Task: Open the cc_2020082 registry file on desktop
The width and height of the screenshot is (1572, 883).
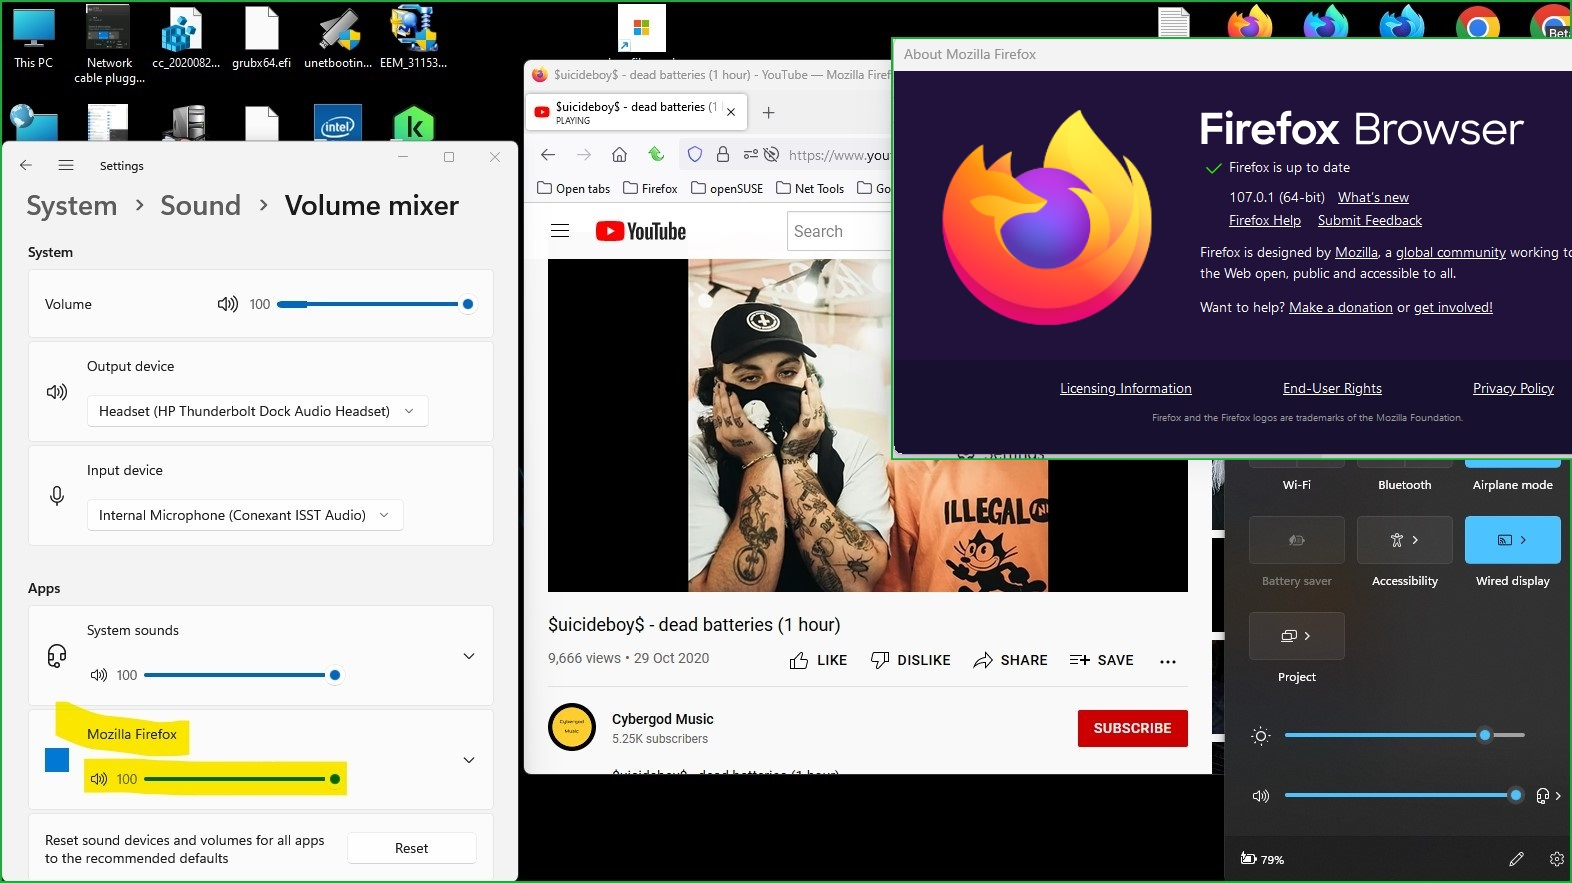Action: pos(185,37)
